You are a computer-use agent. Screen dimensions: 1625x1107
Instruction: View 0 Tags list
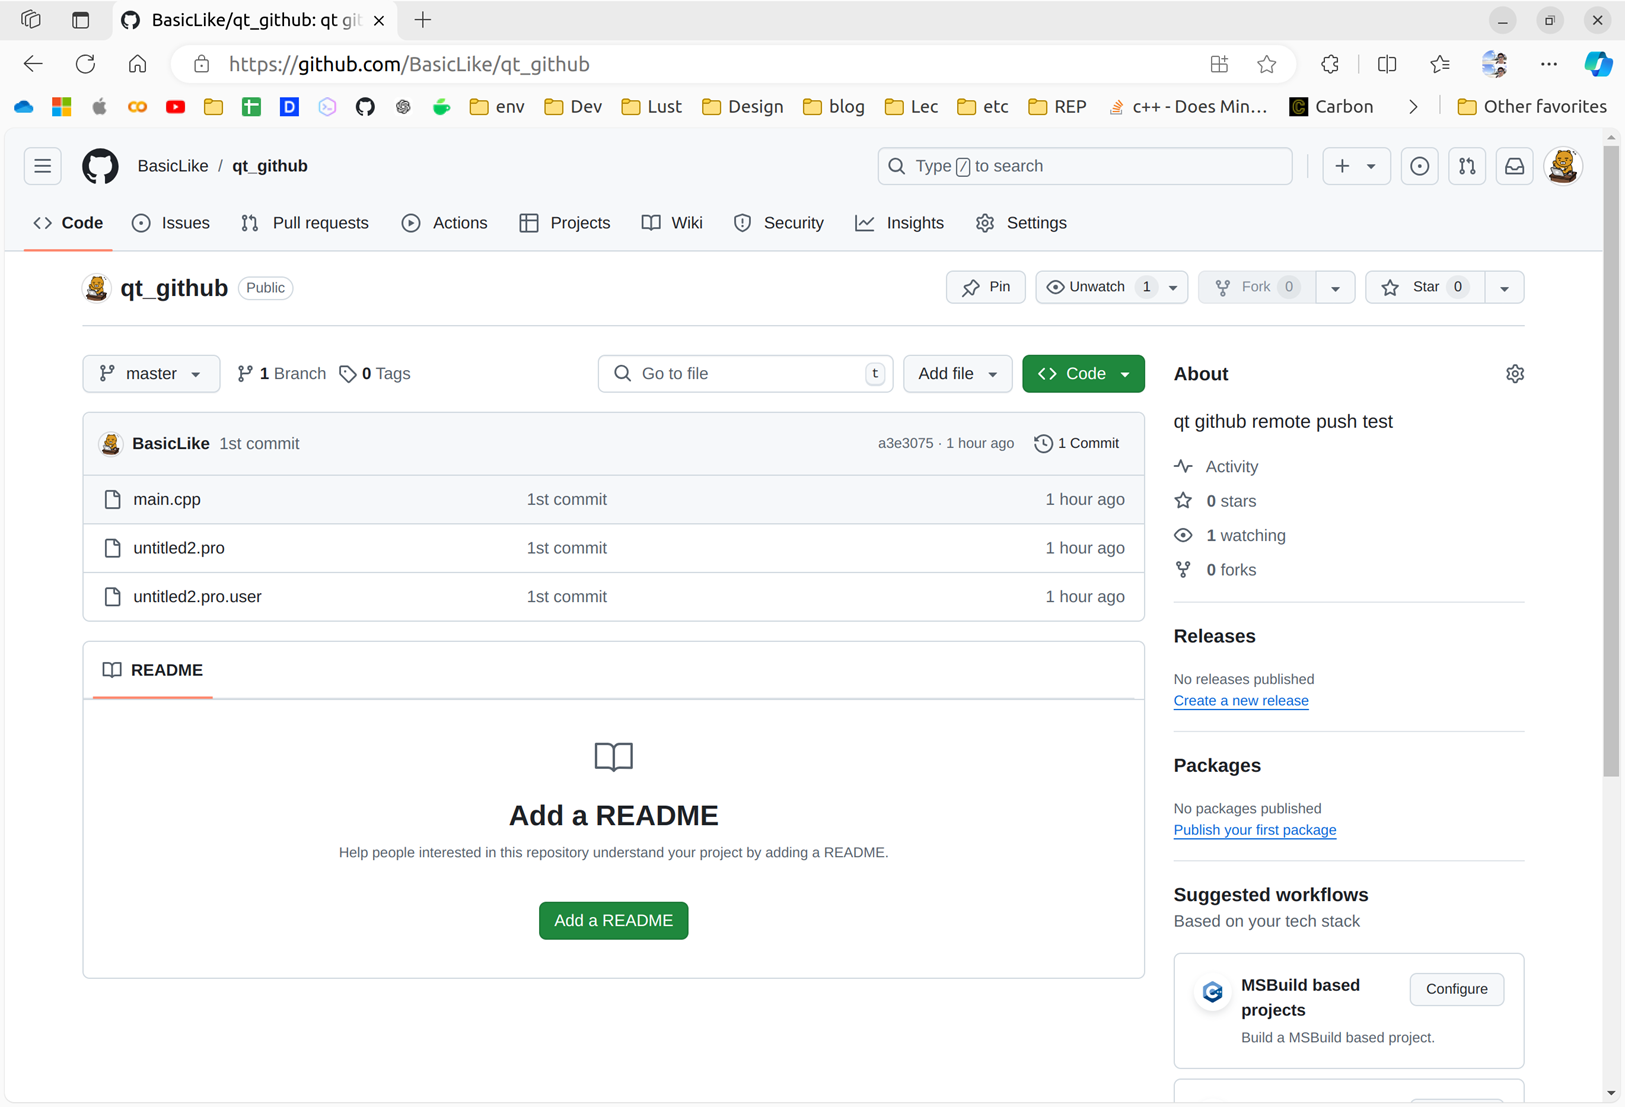(375, 374)
